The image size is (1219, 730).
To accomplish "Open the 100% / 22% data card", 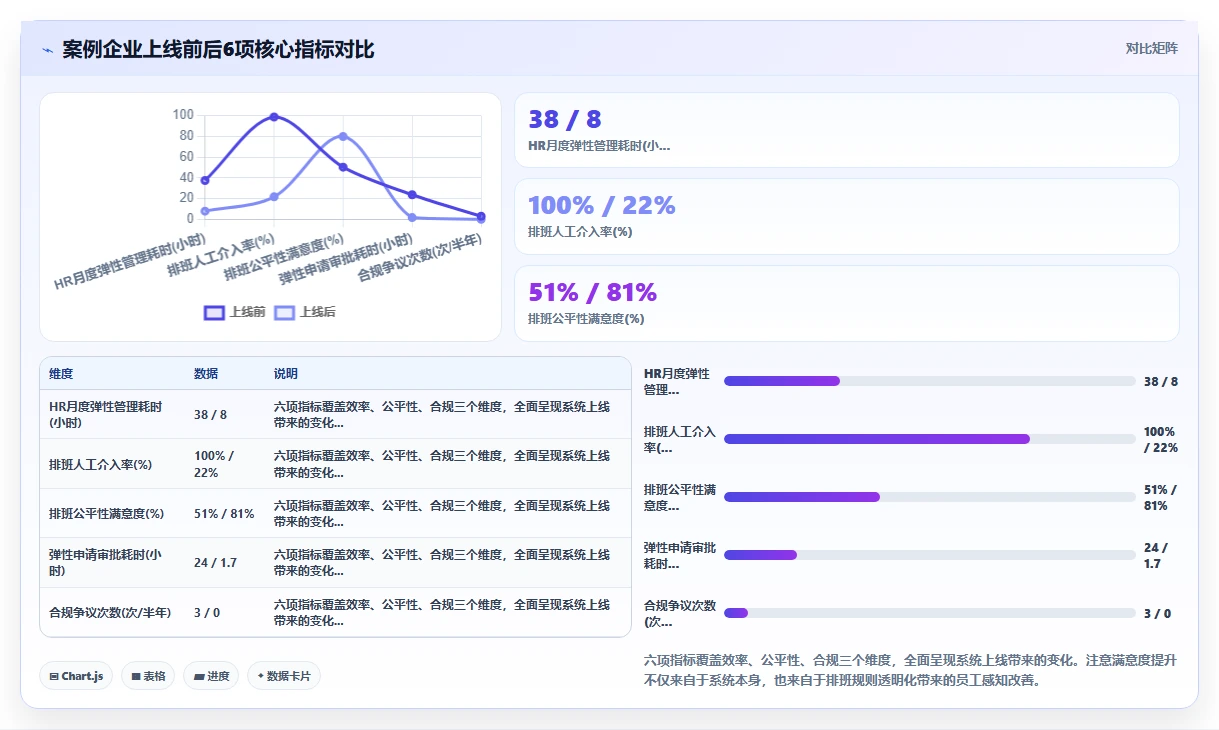I will [x=846, y=216].
